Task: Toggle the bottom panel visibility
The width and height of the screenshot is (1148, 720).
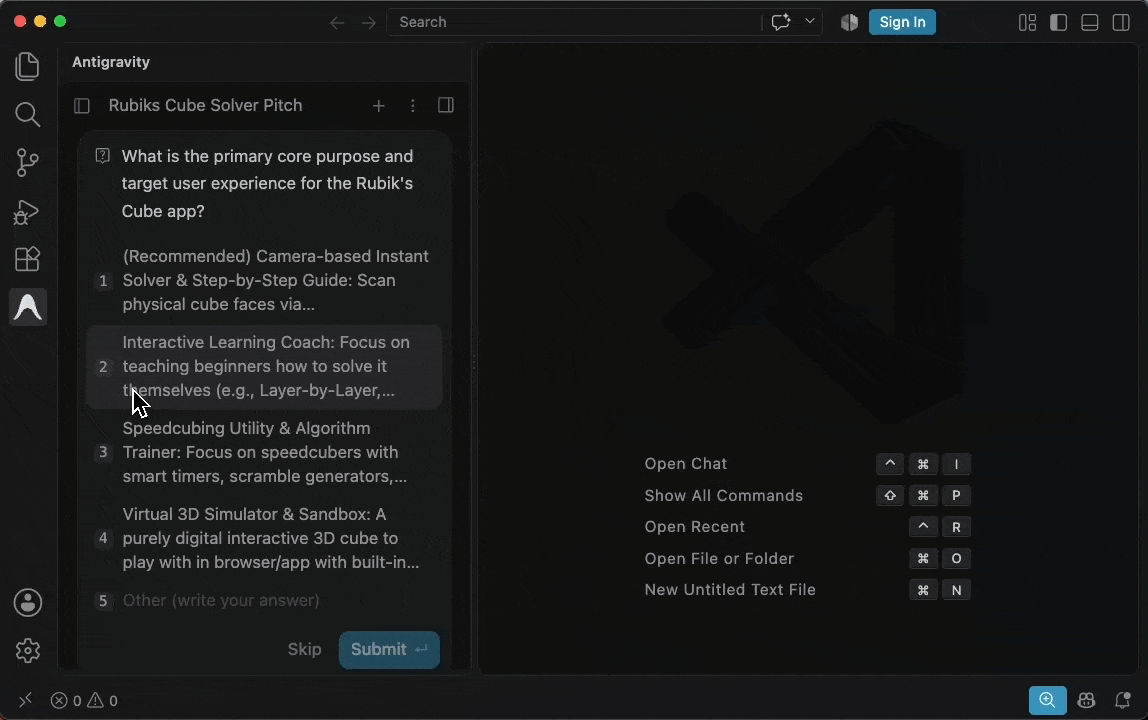Action: pos(1089,23)
